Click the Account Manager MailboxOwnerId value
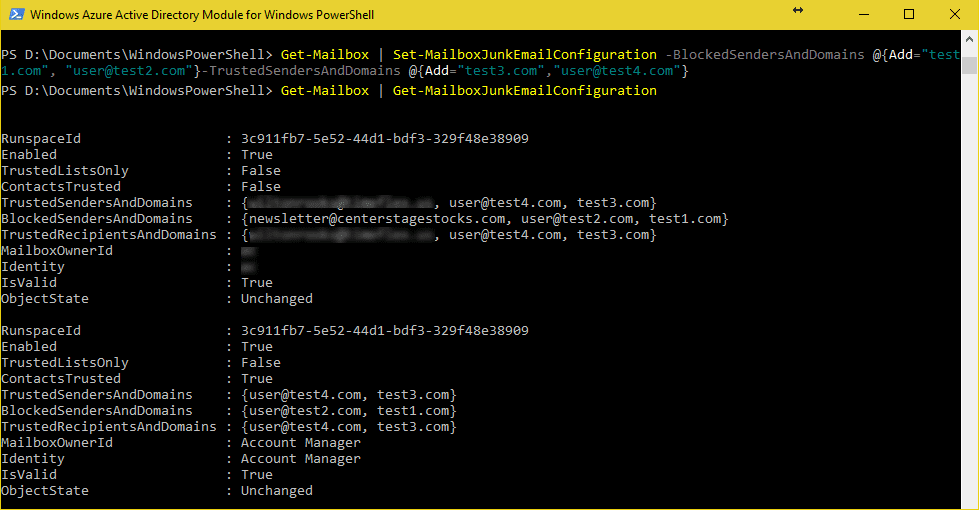Viewport: 979px width, 510px height. pos(301,443)
